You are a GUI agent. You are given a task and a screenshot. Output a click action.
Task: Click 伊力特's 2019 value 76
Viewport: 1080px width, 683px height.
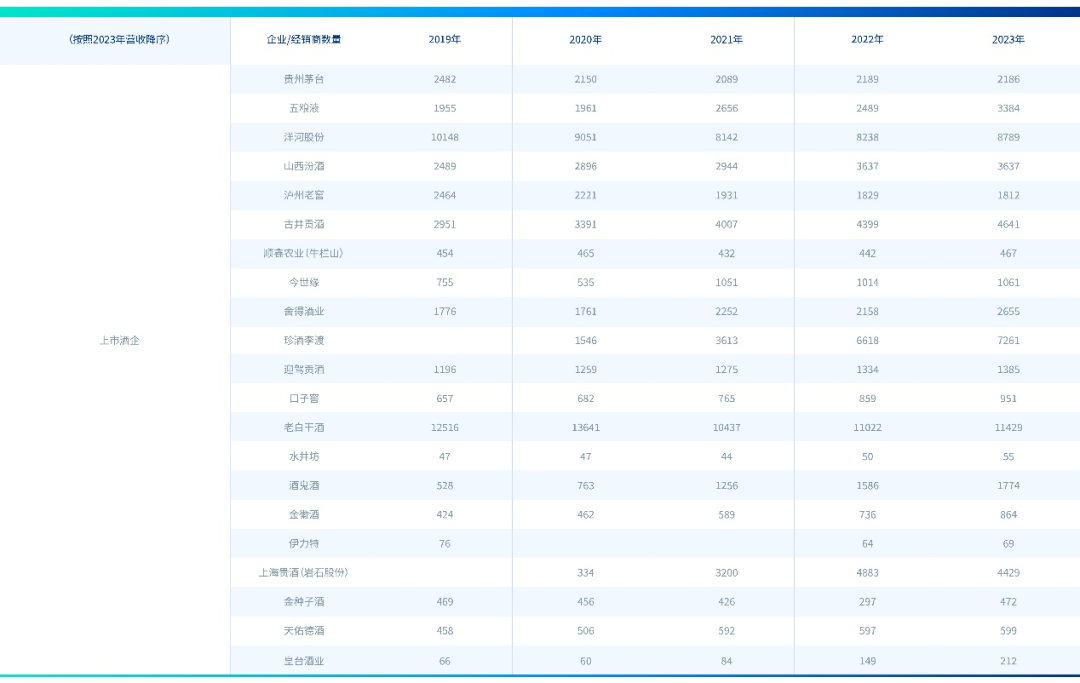coord(445,543)
